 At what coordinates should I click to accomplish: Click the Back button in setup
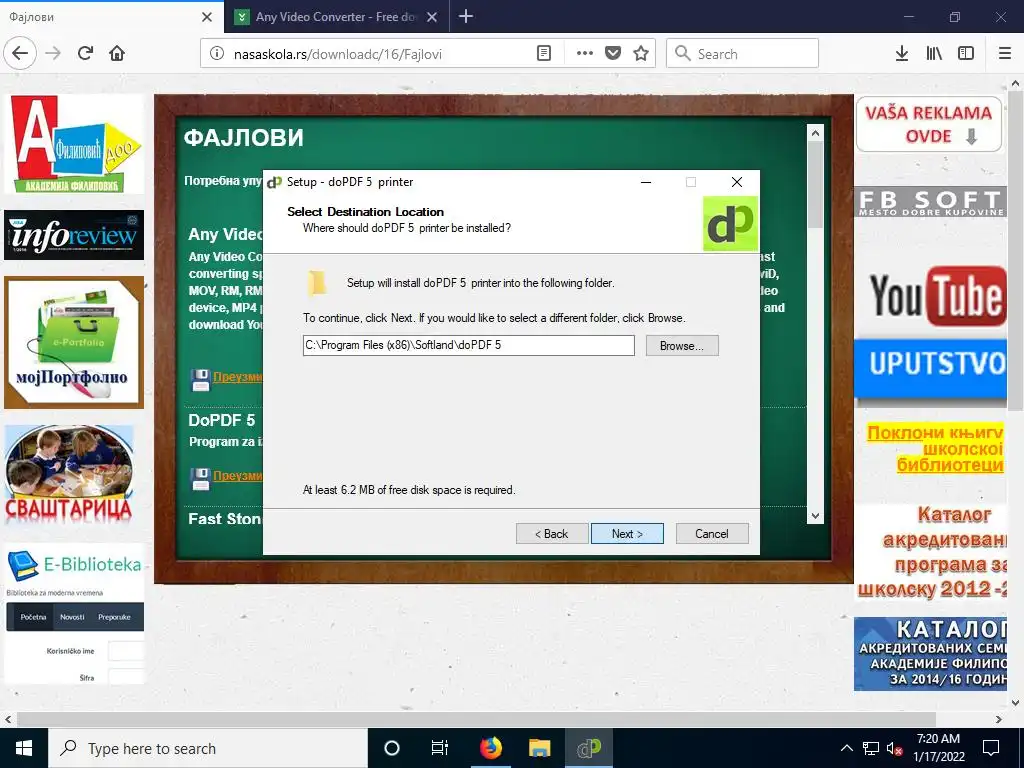(552, 534)
